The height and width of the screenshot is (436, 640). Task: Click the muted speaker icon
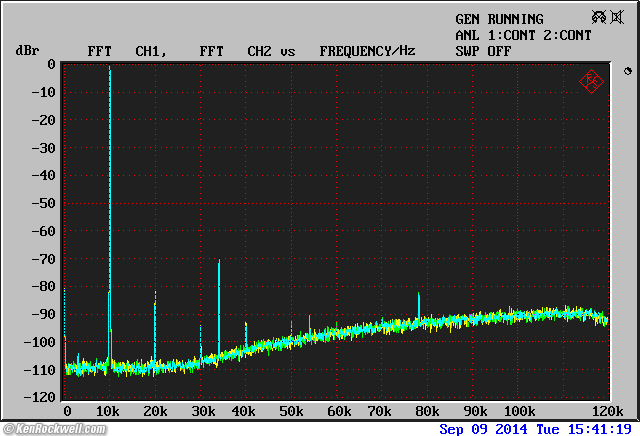click(617, 18)
